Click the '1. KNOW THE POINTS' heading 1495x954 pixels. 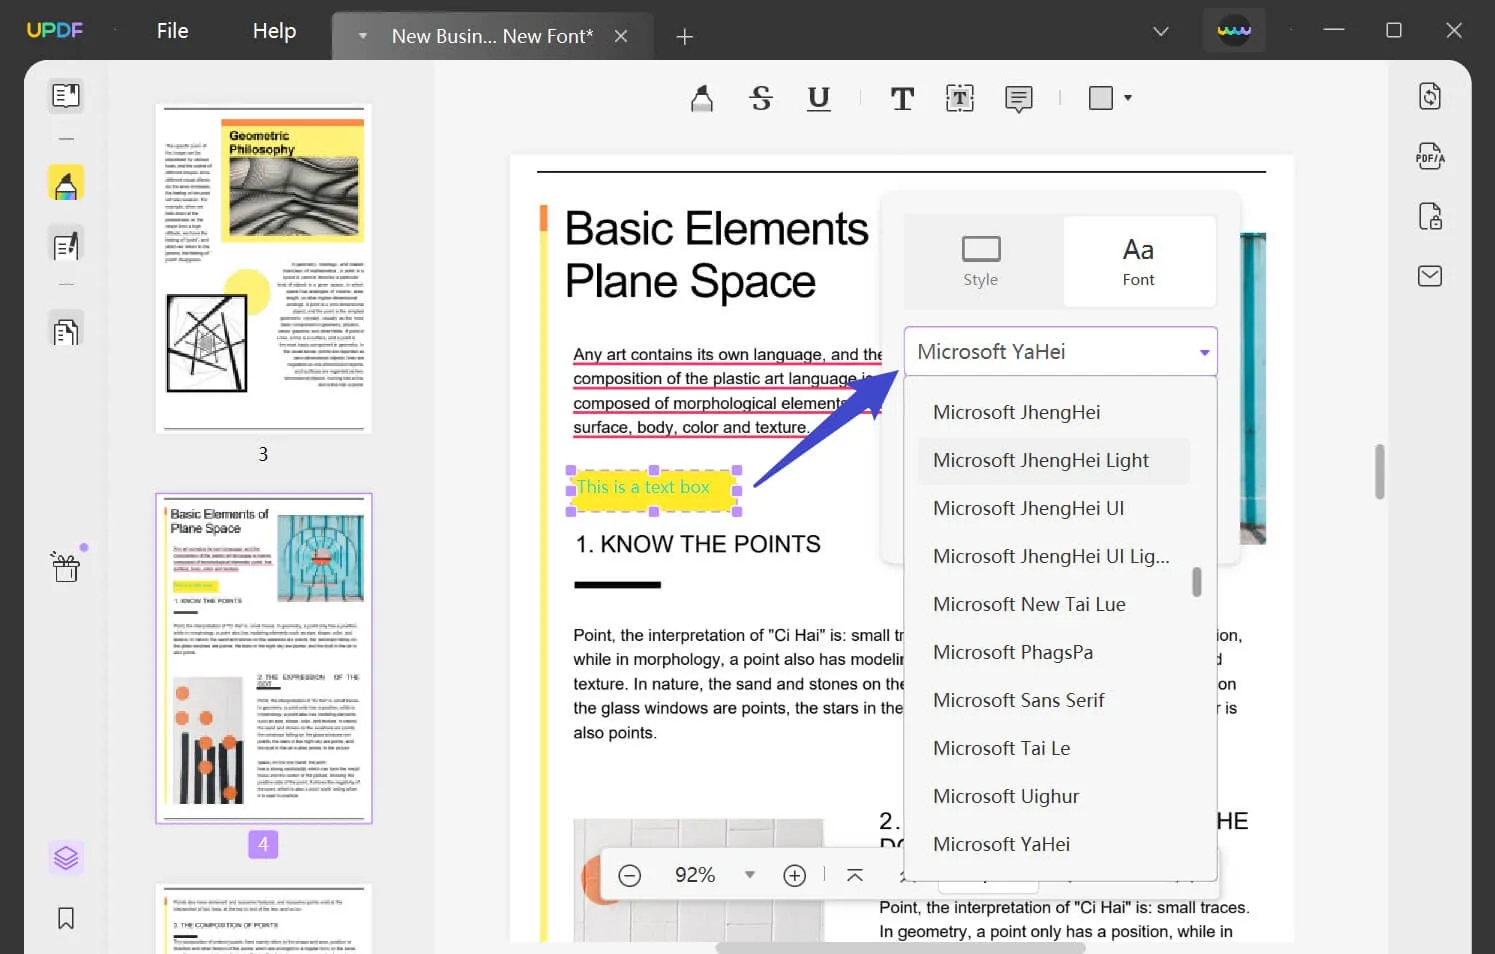[698, 544]
